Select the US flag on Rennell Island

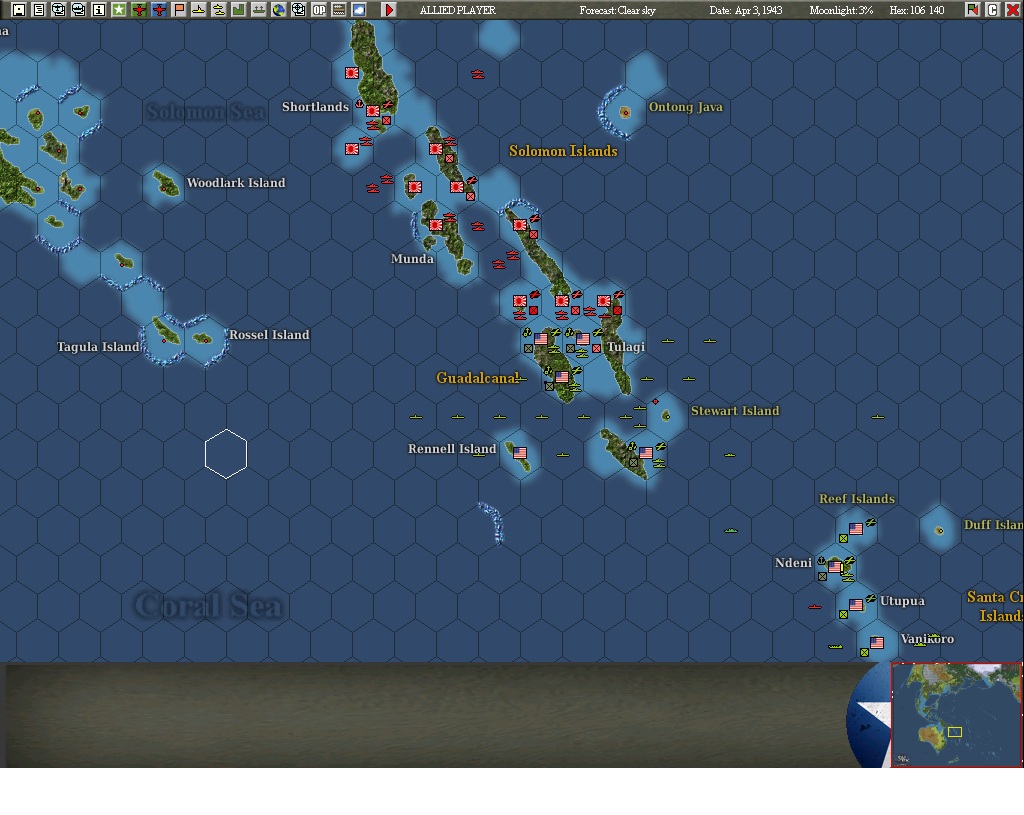520,453
